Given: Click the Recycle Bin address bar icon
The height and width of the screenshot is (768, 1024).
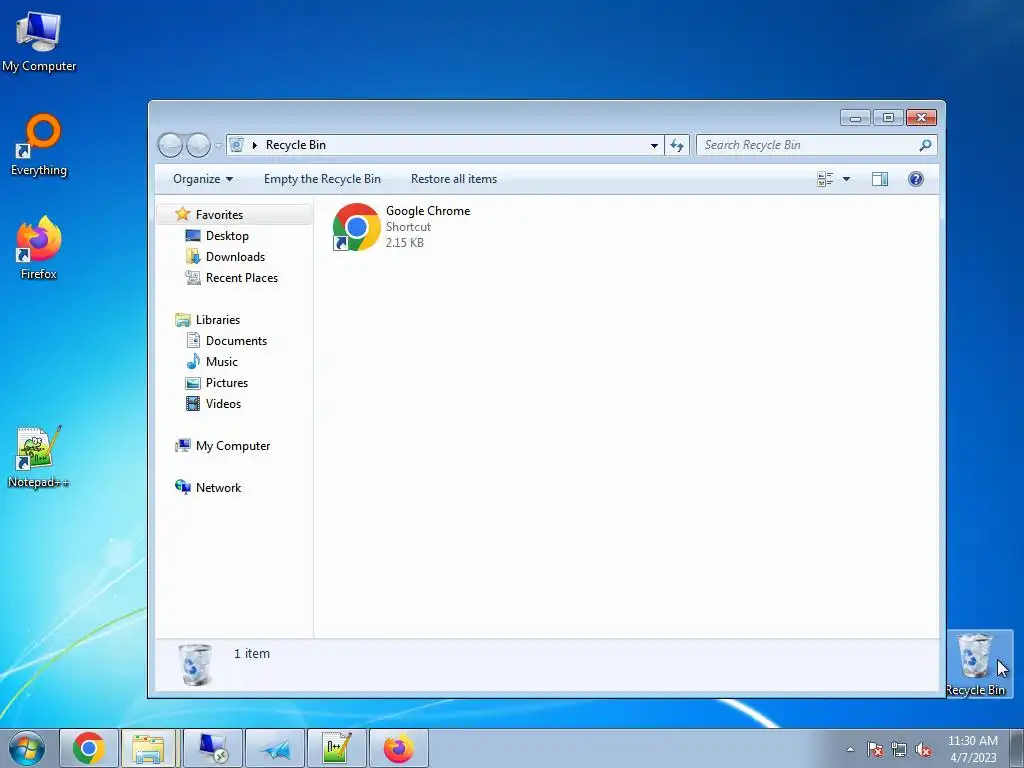Looking at the screenshot, I should pyautogui.click(x=236, y=145).
